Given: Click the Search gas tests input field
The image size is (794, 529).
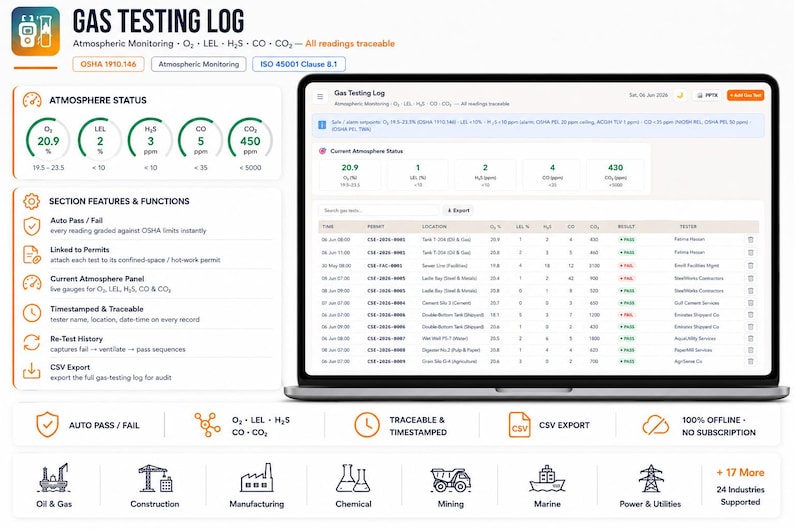Looking at the screenshot, I should click(x=378, y=210).
